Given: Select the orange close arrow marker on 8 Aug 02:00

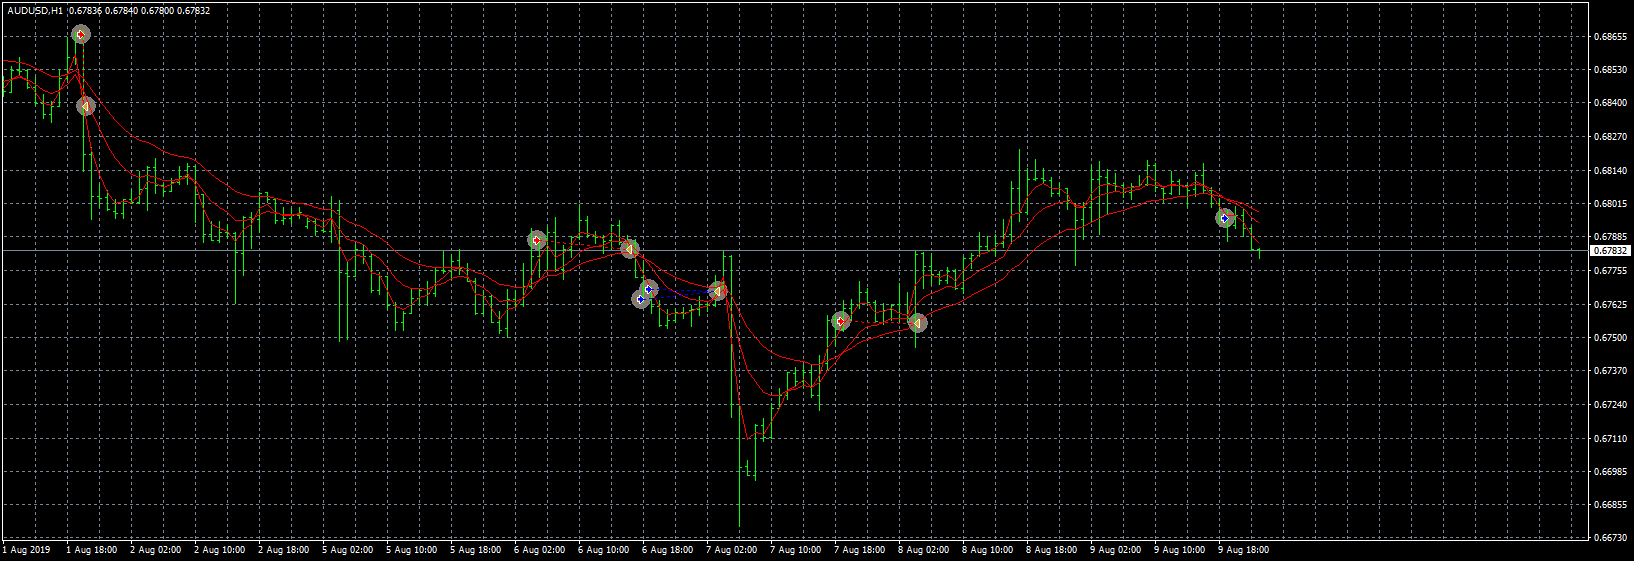Looking at the screenshot, I should (918, 323).
